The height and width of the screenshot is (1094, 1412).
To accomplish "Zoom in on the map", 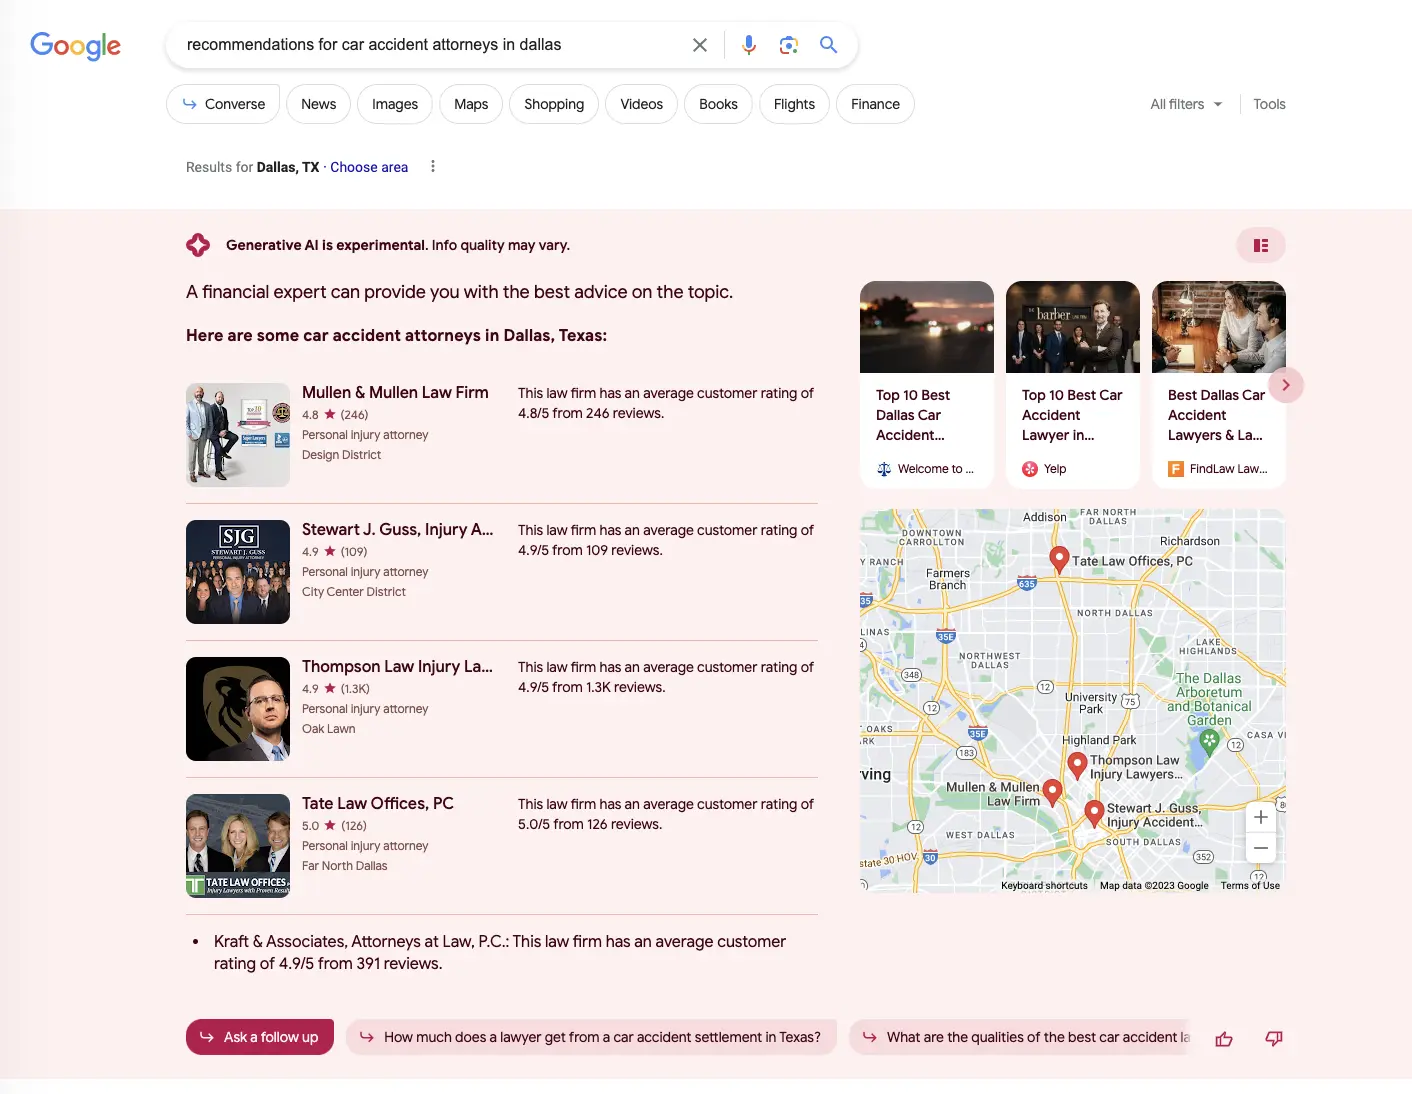I will click(1261, 817).
